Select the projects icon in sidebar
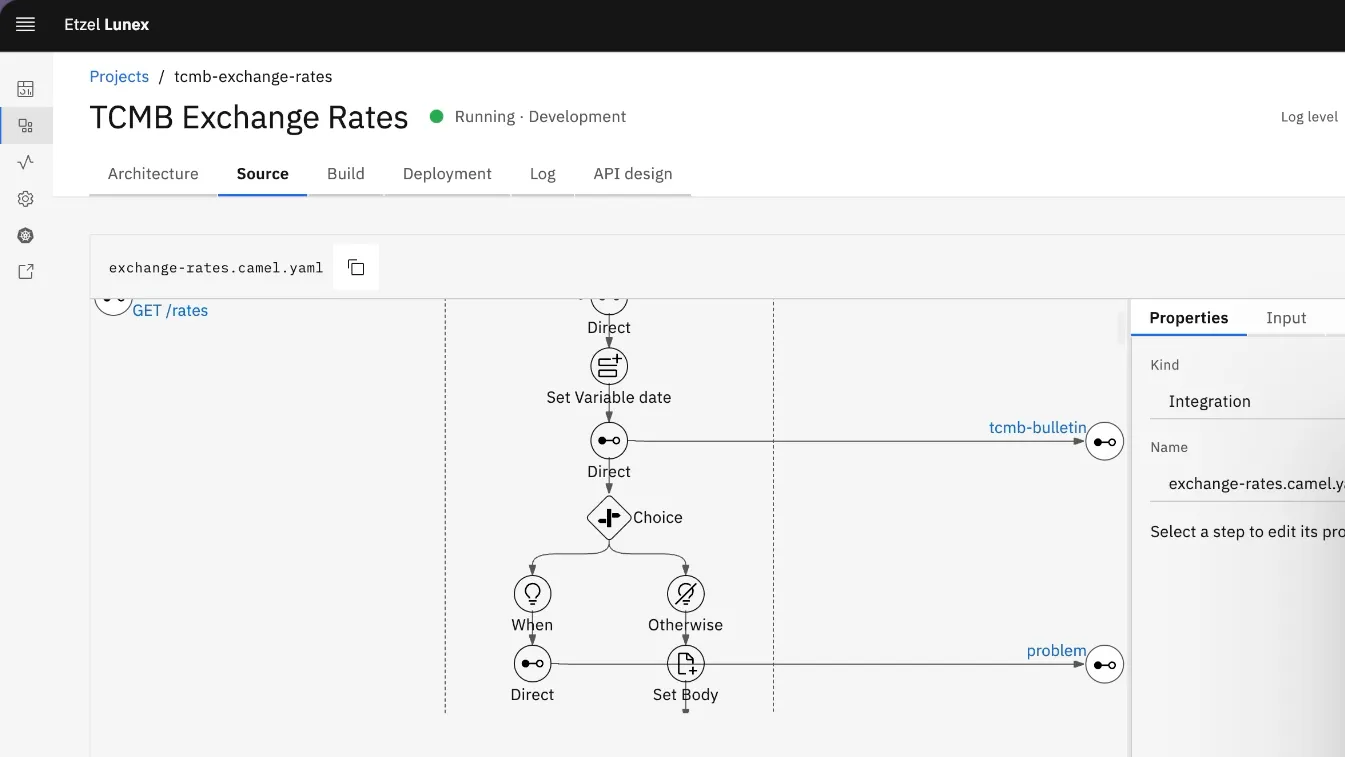Screen dimensions: 1345x757 26,126
